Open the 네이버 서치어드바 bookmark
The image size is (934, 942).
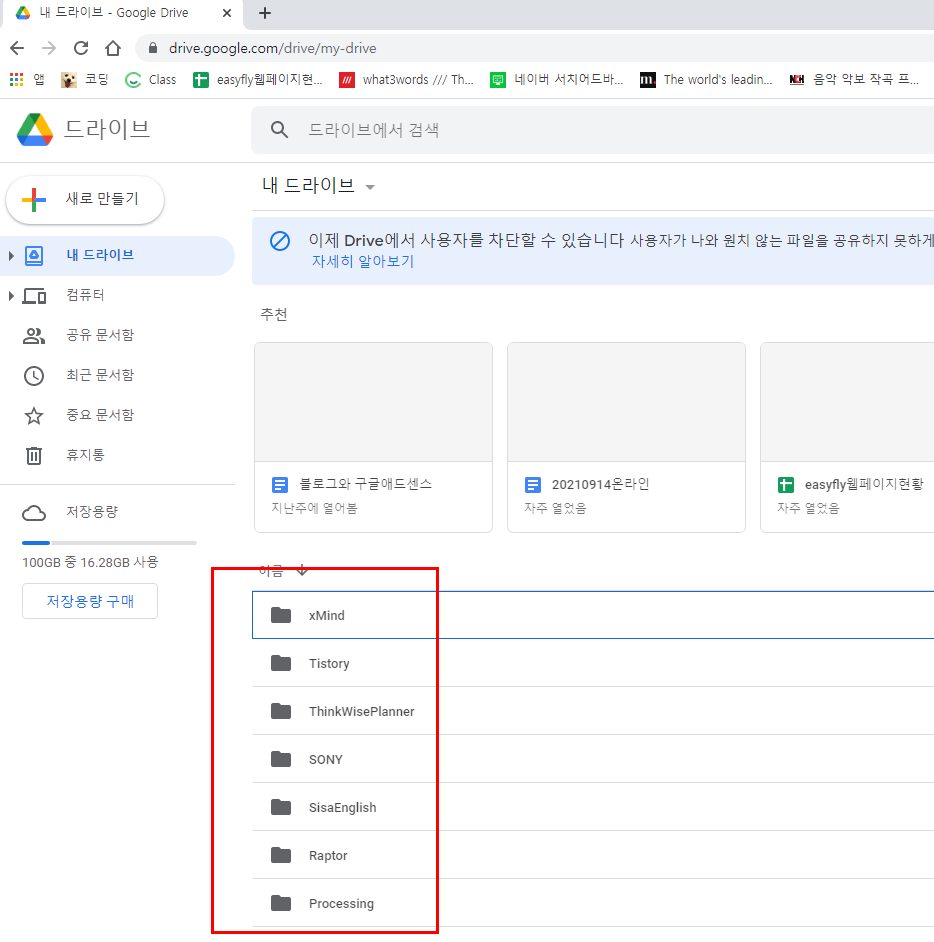pos(557,79)
